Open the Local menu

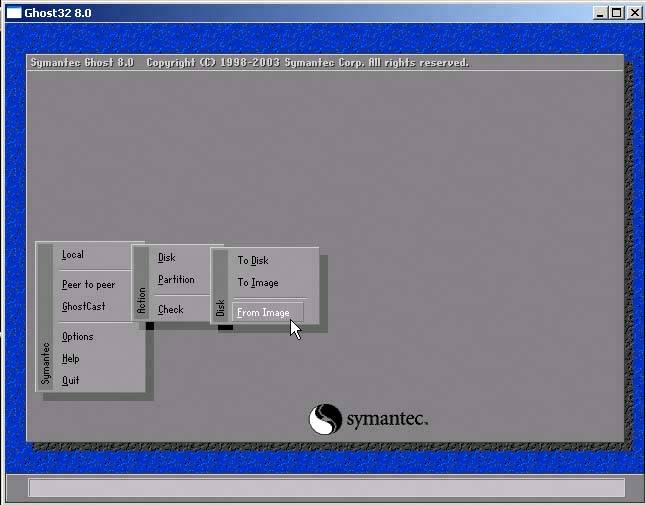point(72,256)
